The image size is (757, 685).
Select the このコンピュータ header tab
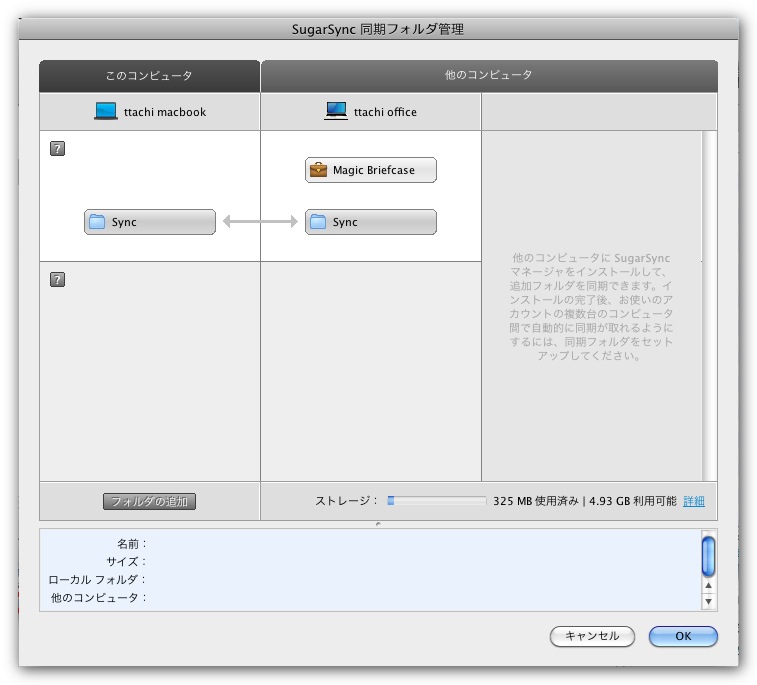[150, 76]
